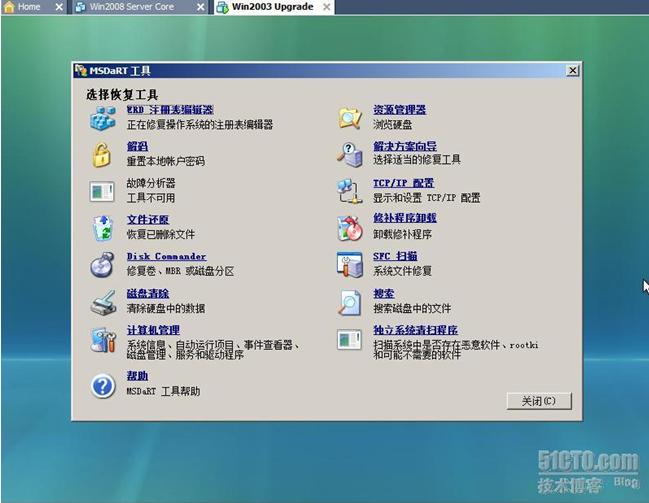Open the 解码 password reset link
The height and width of the screenshot is (503, 649).
click(137, 146)
